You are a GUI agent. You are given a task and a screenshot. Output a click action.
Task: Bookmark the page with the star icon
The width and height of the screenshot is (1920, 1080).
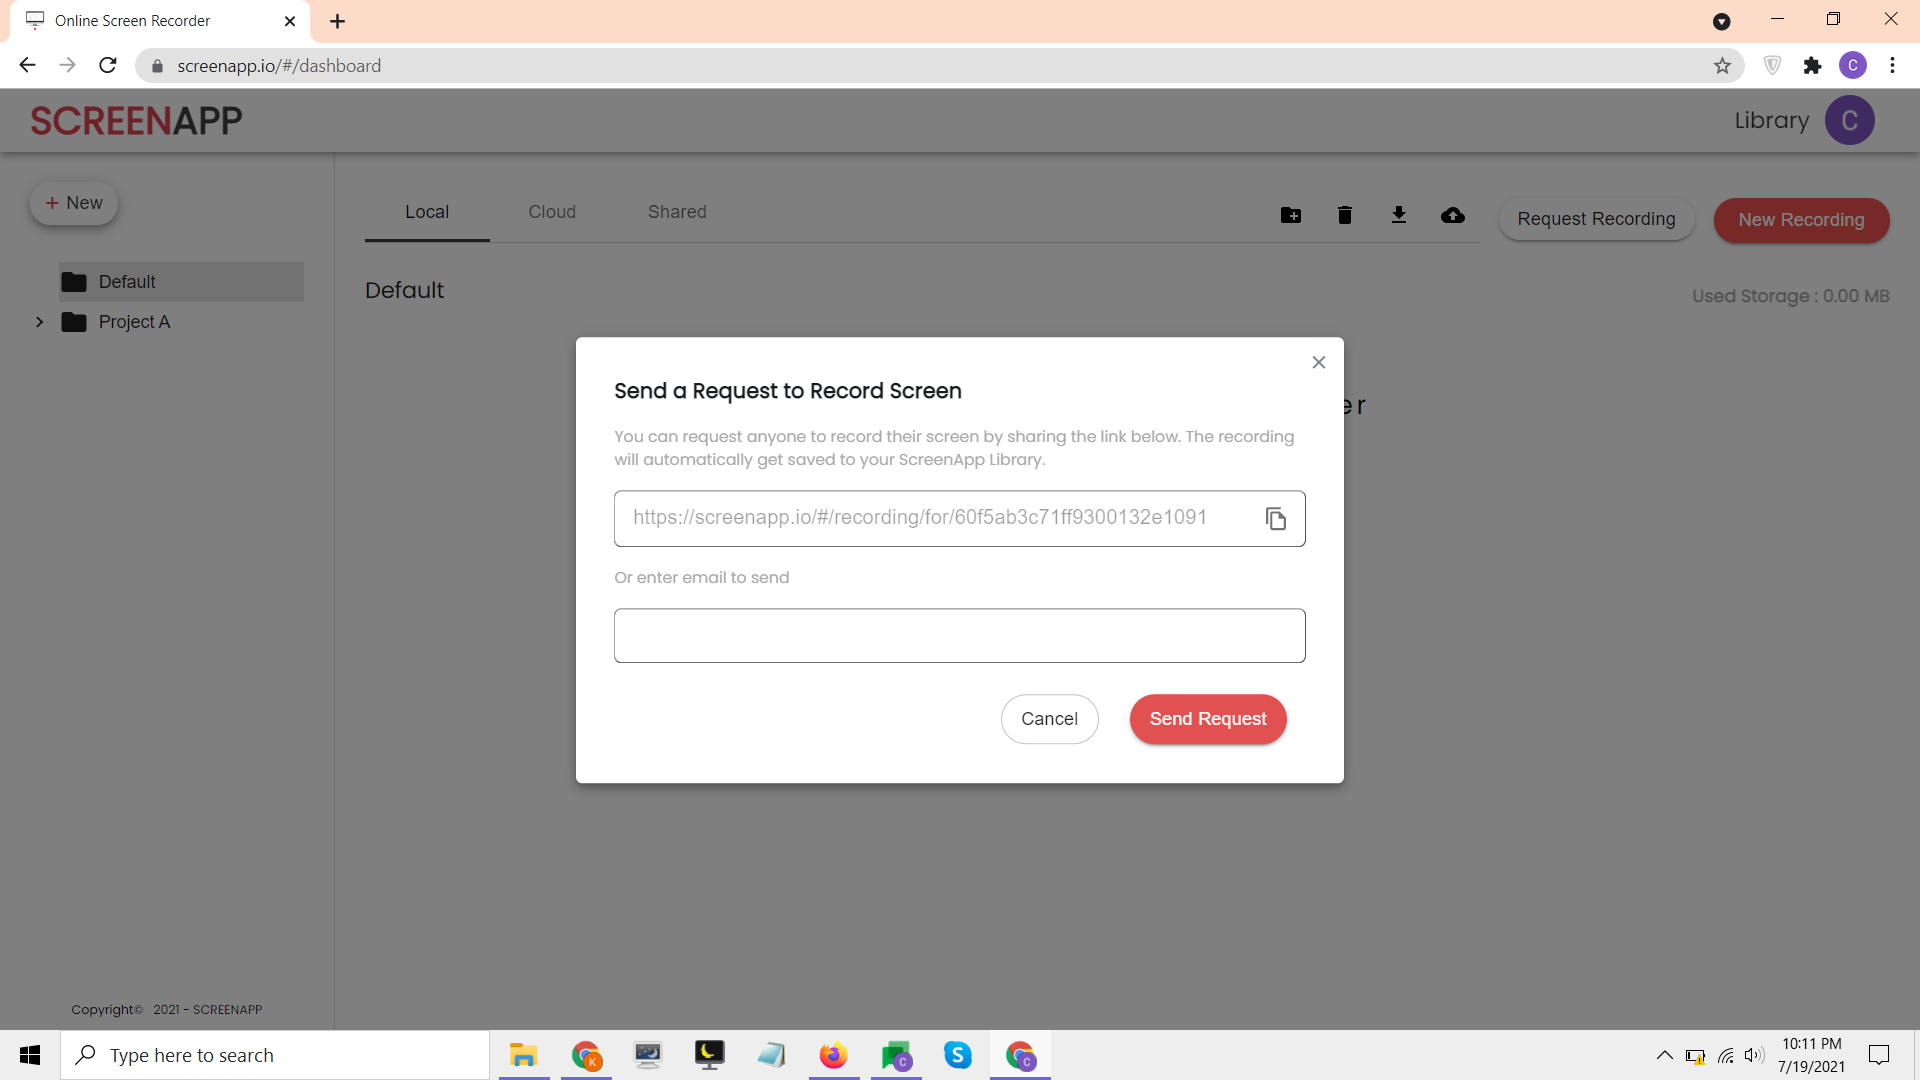1722,66
